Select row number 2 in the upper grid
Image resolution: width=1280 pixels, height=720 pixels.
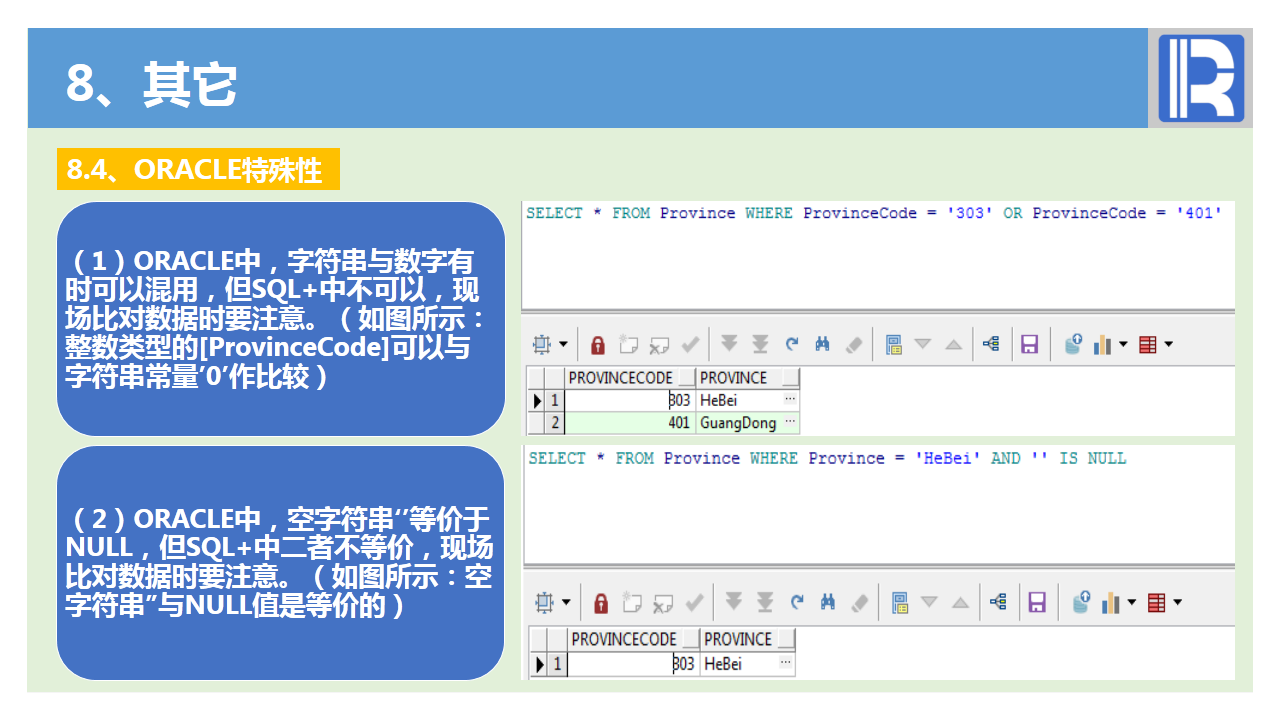[x=556, y=423]
